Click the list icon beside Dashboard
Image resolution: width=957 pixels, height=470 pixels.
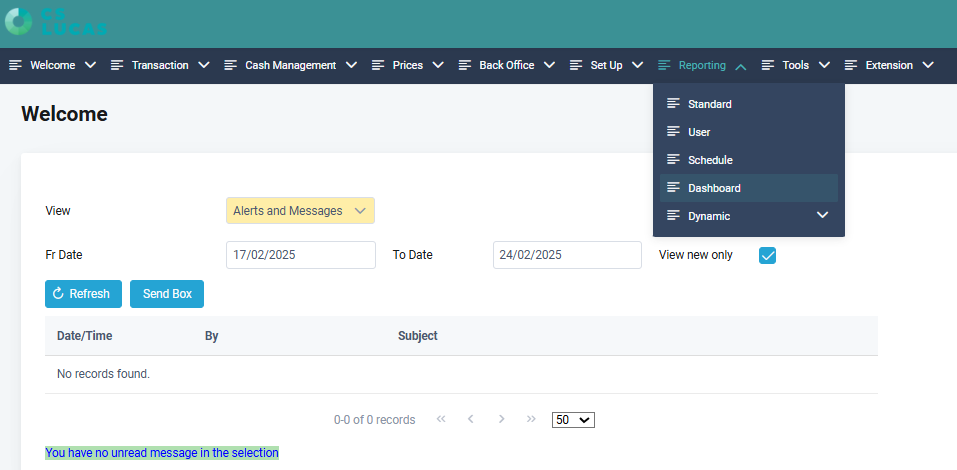pos(673,188)
